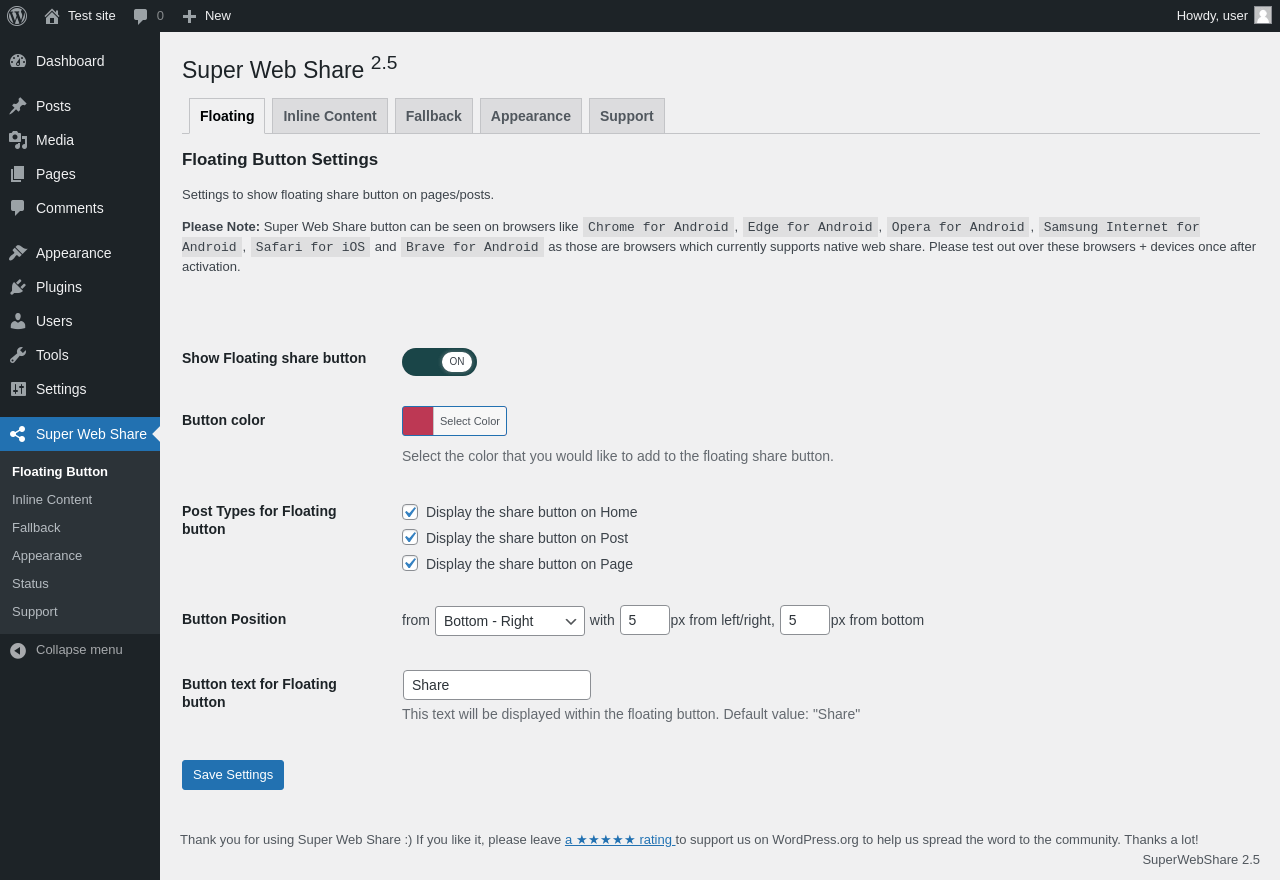The height and width of the screenshot is (880, 1280).
Task: Uncheck Display the share button on Home
Action: (x=410, y=512)
